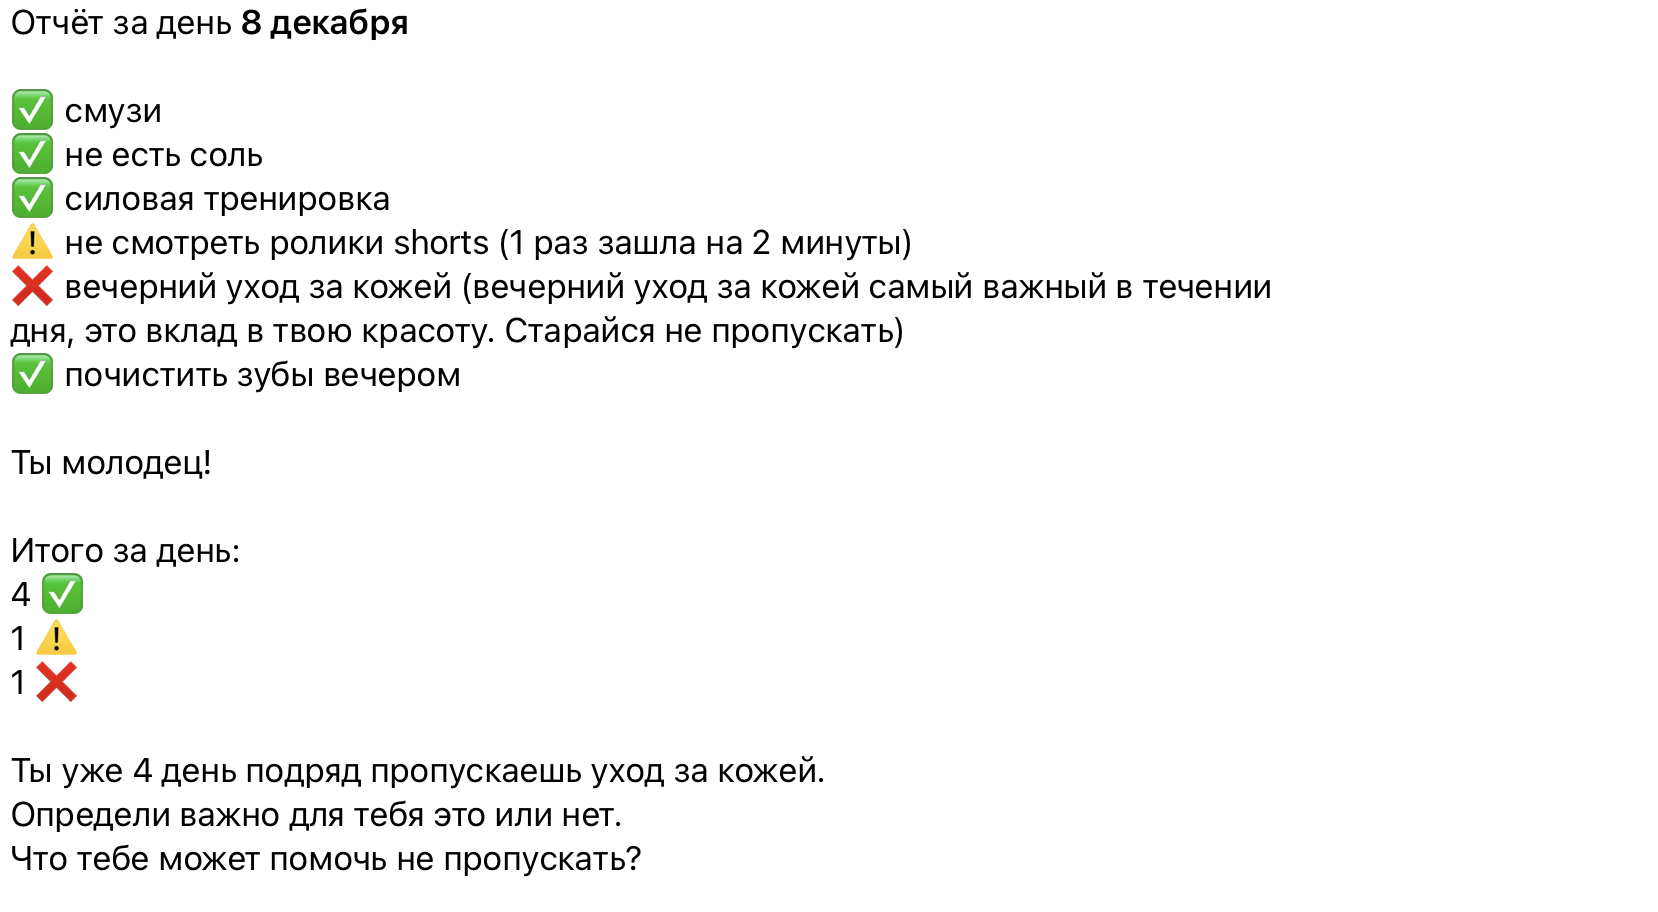Click the text силовая тренировка
Screen dimensions: 1658x912
coord(227,199)
